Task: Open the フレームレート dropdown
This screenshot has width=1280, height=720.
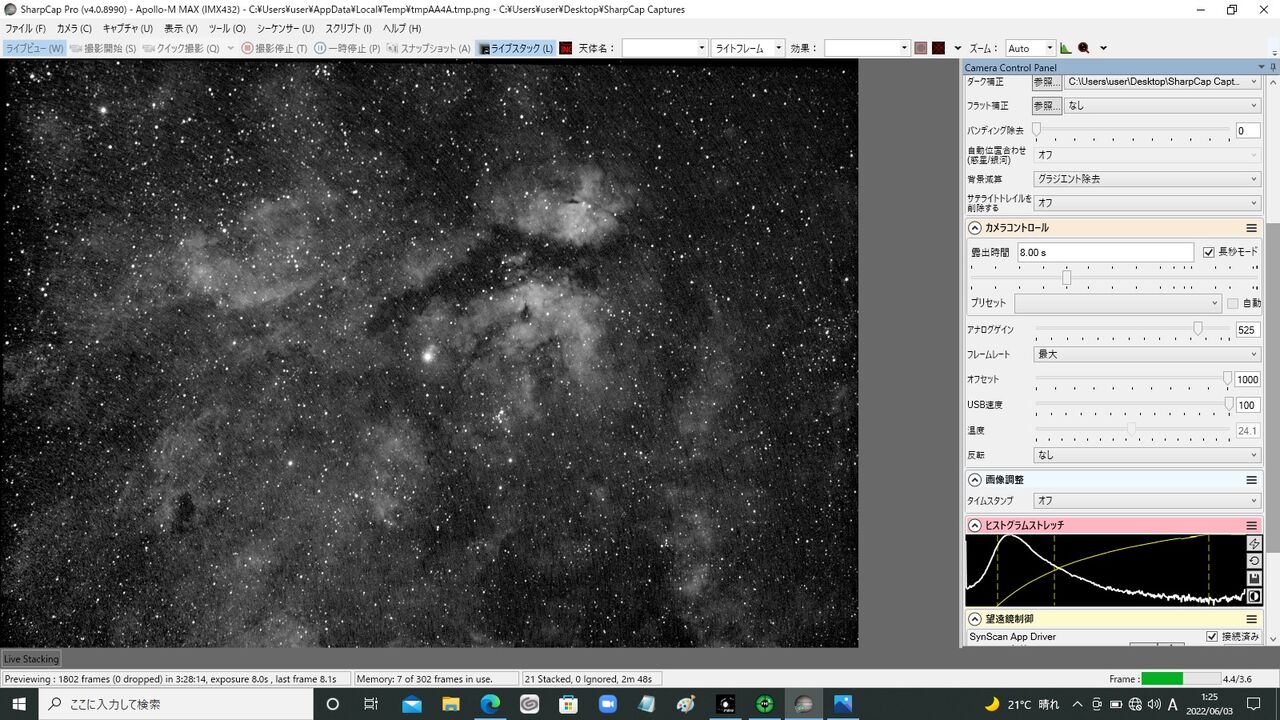Action: 1147,354
